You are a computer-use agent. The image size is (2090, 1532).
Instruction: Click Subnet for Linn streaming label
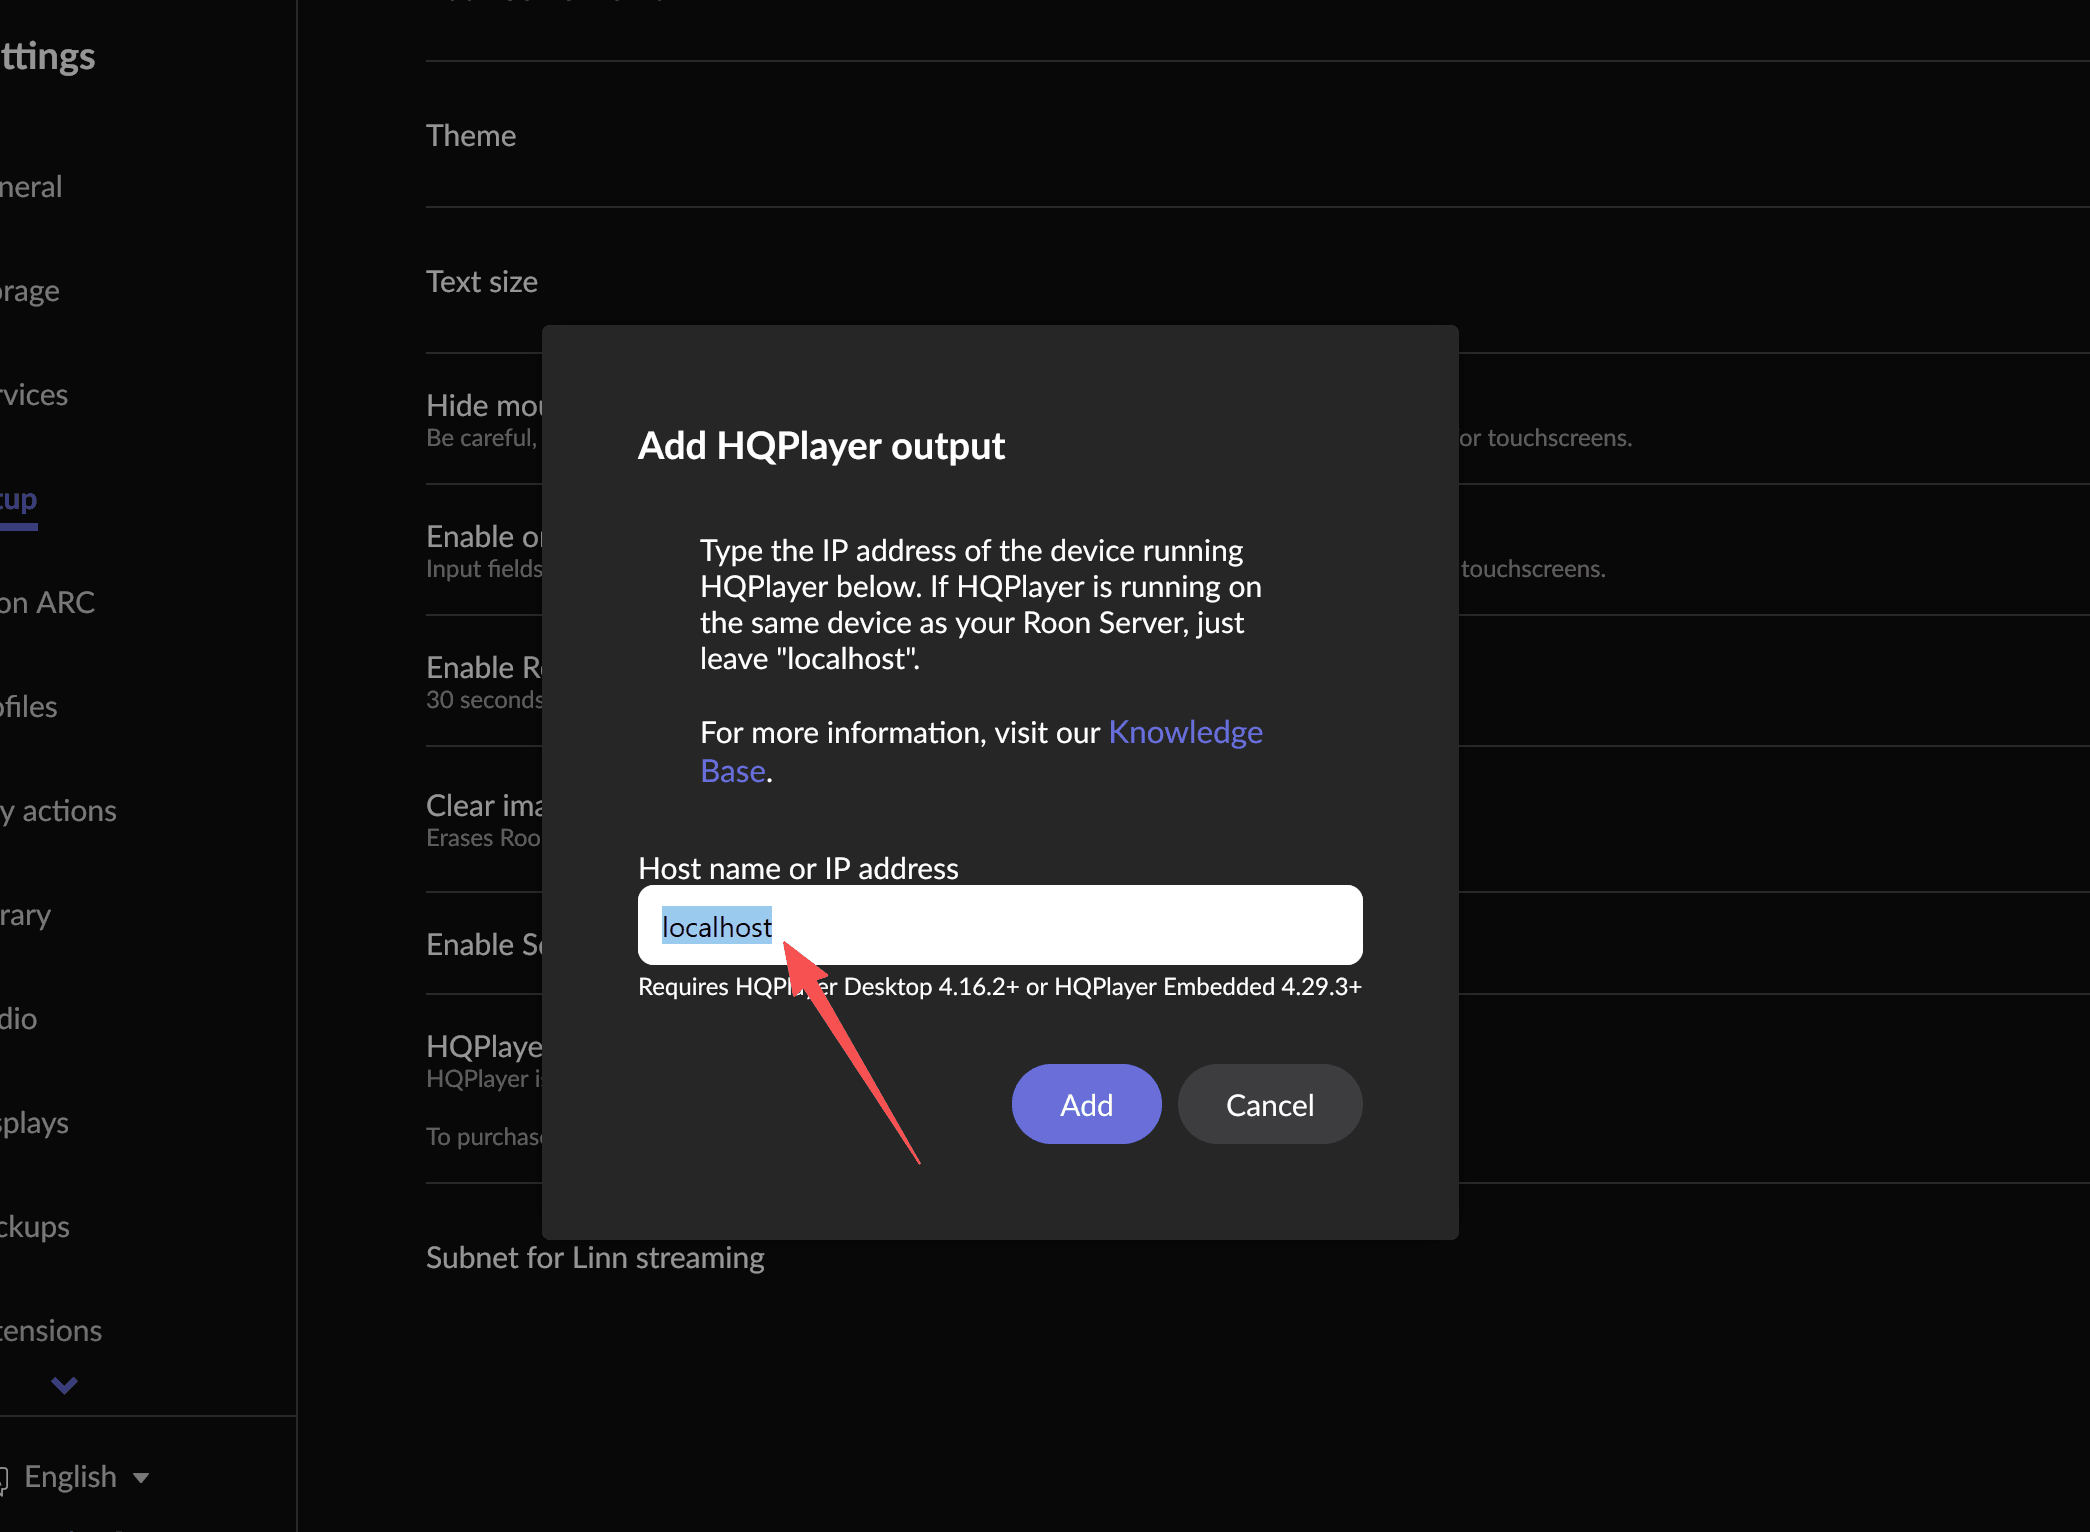(x=595, y=1257)
